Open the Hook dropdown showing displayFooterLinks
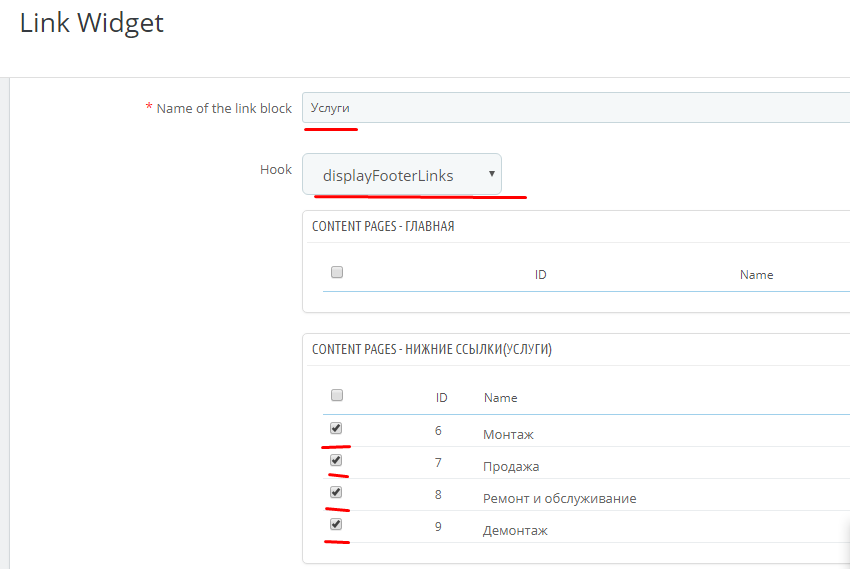The width and height of the screenshot is (850, 569). click(402, 175)
